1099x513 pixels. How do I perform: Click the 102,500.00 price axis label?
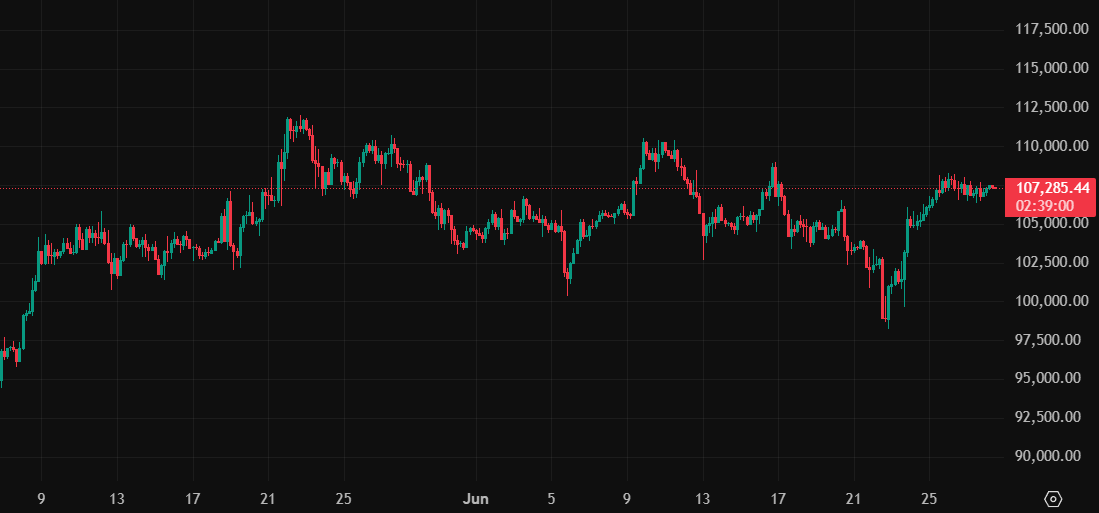pos(1051,262)
